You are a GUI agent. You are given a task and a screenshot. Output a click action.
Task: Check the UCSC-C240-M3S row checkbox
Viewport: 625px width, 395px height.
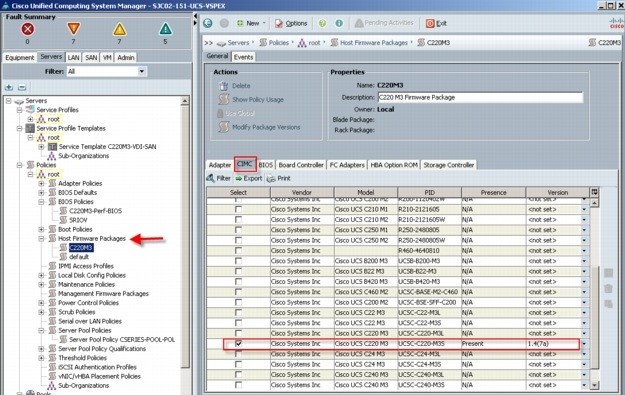238,385
